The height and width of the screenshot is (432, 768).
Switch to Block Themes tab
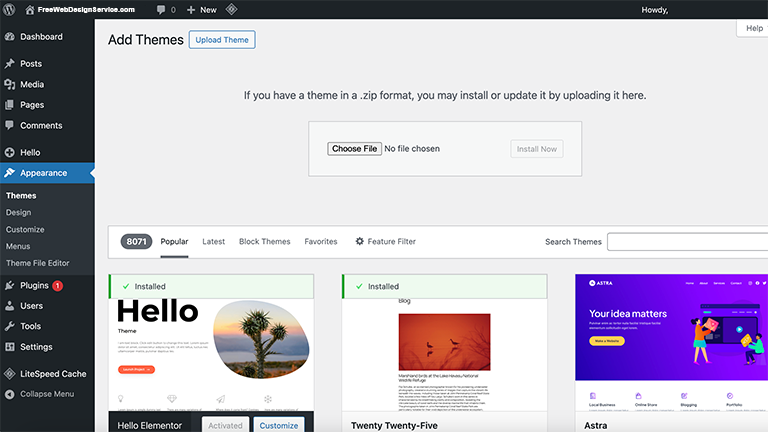(264, 241)
